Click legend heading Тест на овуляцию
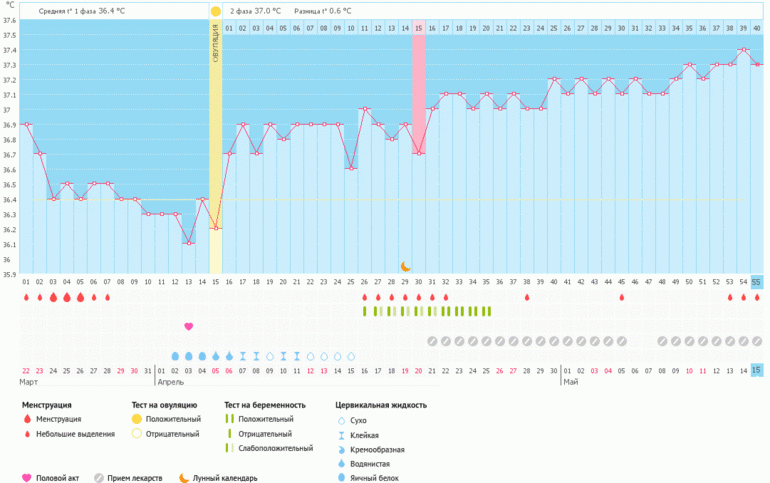 click(164, 405)
